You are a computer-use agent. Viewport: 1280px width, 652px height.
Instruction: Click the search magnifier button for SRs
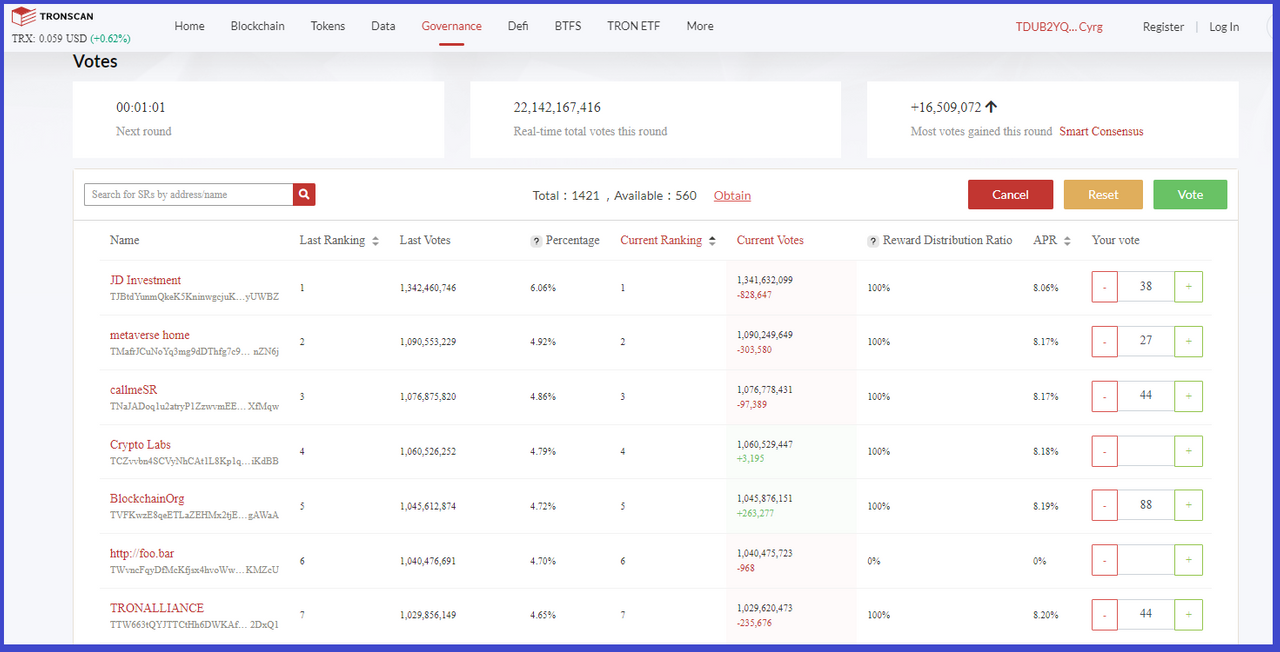click(x=304, y=195)
